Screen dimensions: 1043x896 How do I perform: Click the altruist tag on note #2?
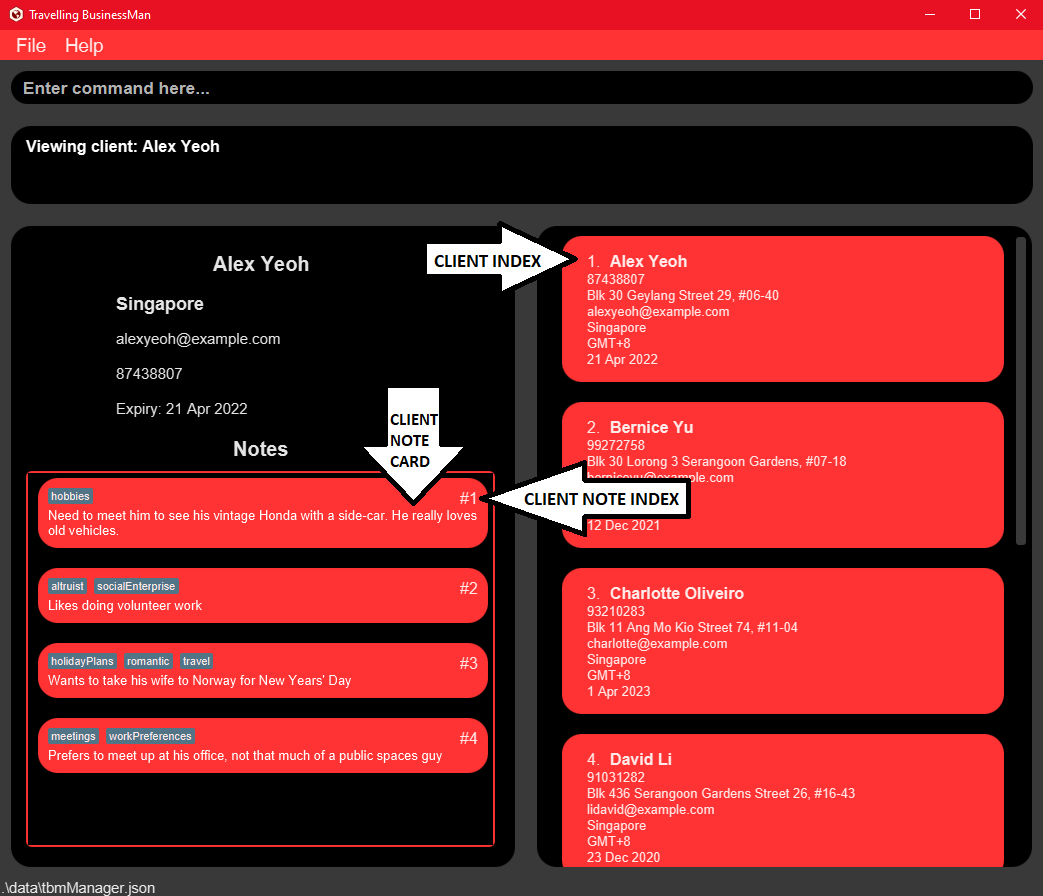pos(67,586)
